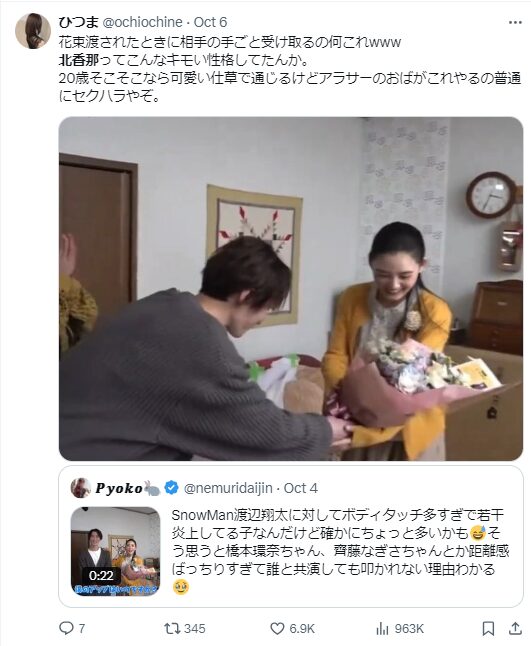Click the blue verified badge next to Pyoko

coord(171,488)
